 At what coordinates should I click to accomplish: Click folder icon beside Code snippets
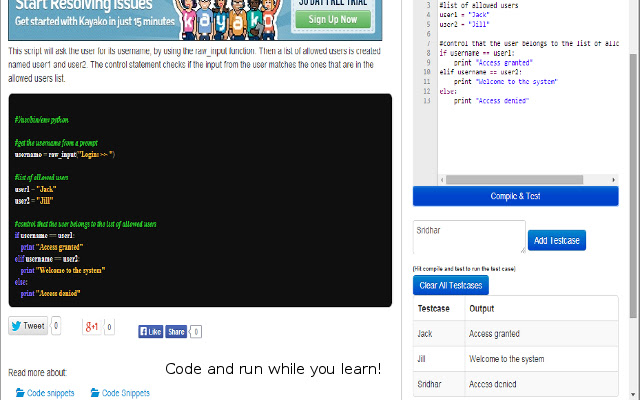[20, 393]
